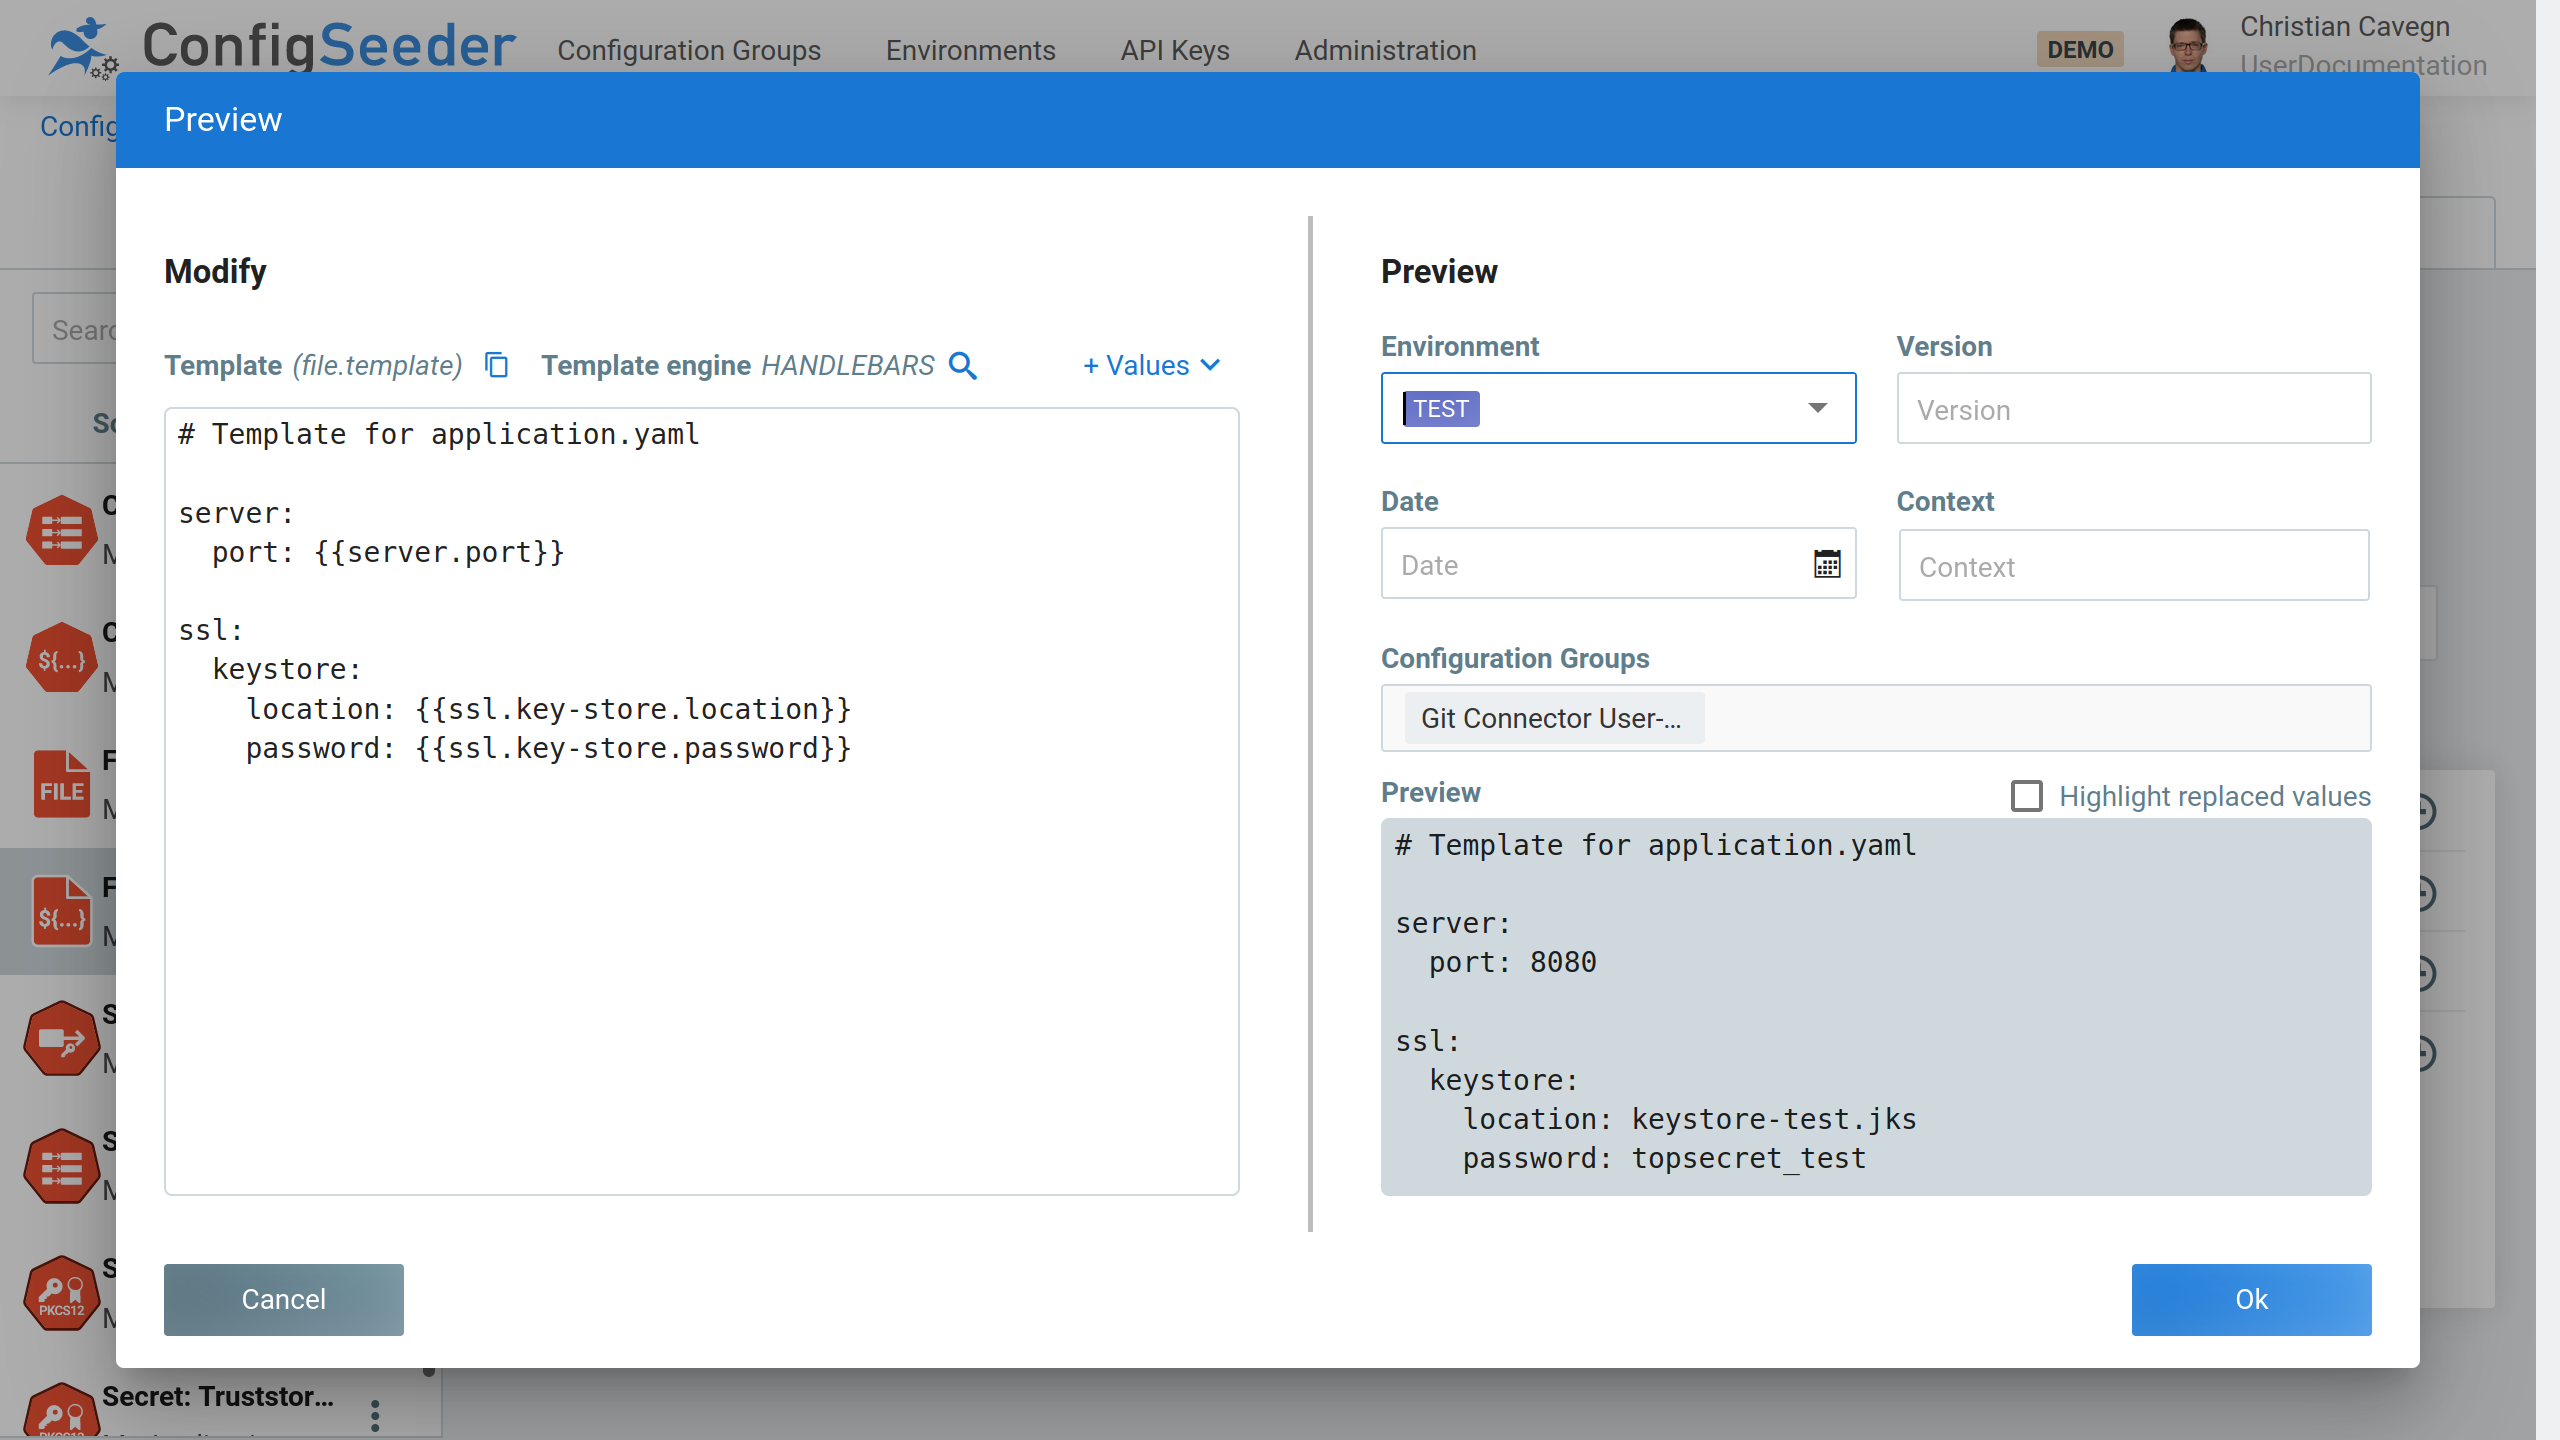Open the three-dot menu next to Secret Truststore

click(x=374, y=1414)
